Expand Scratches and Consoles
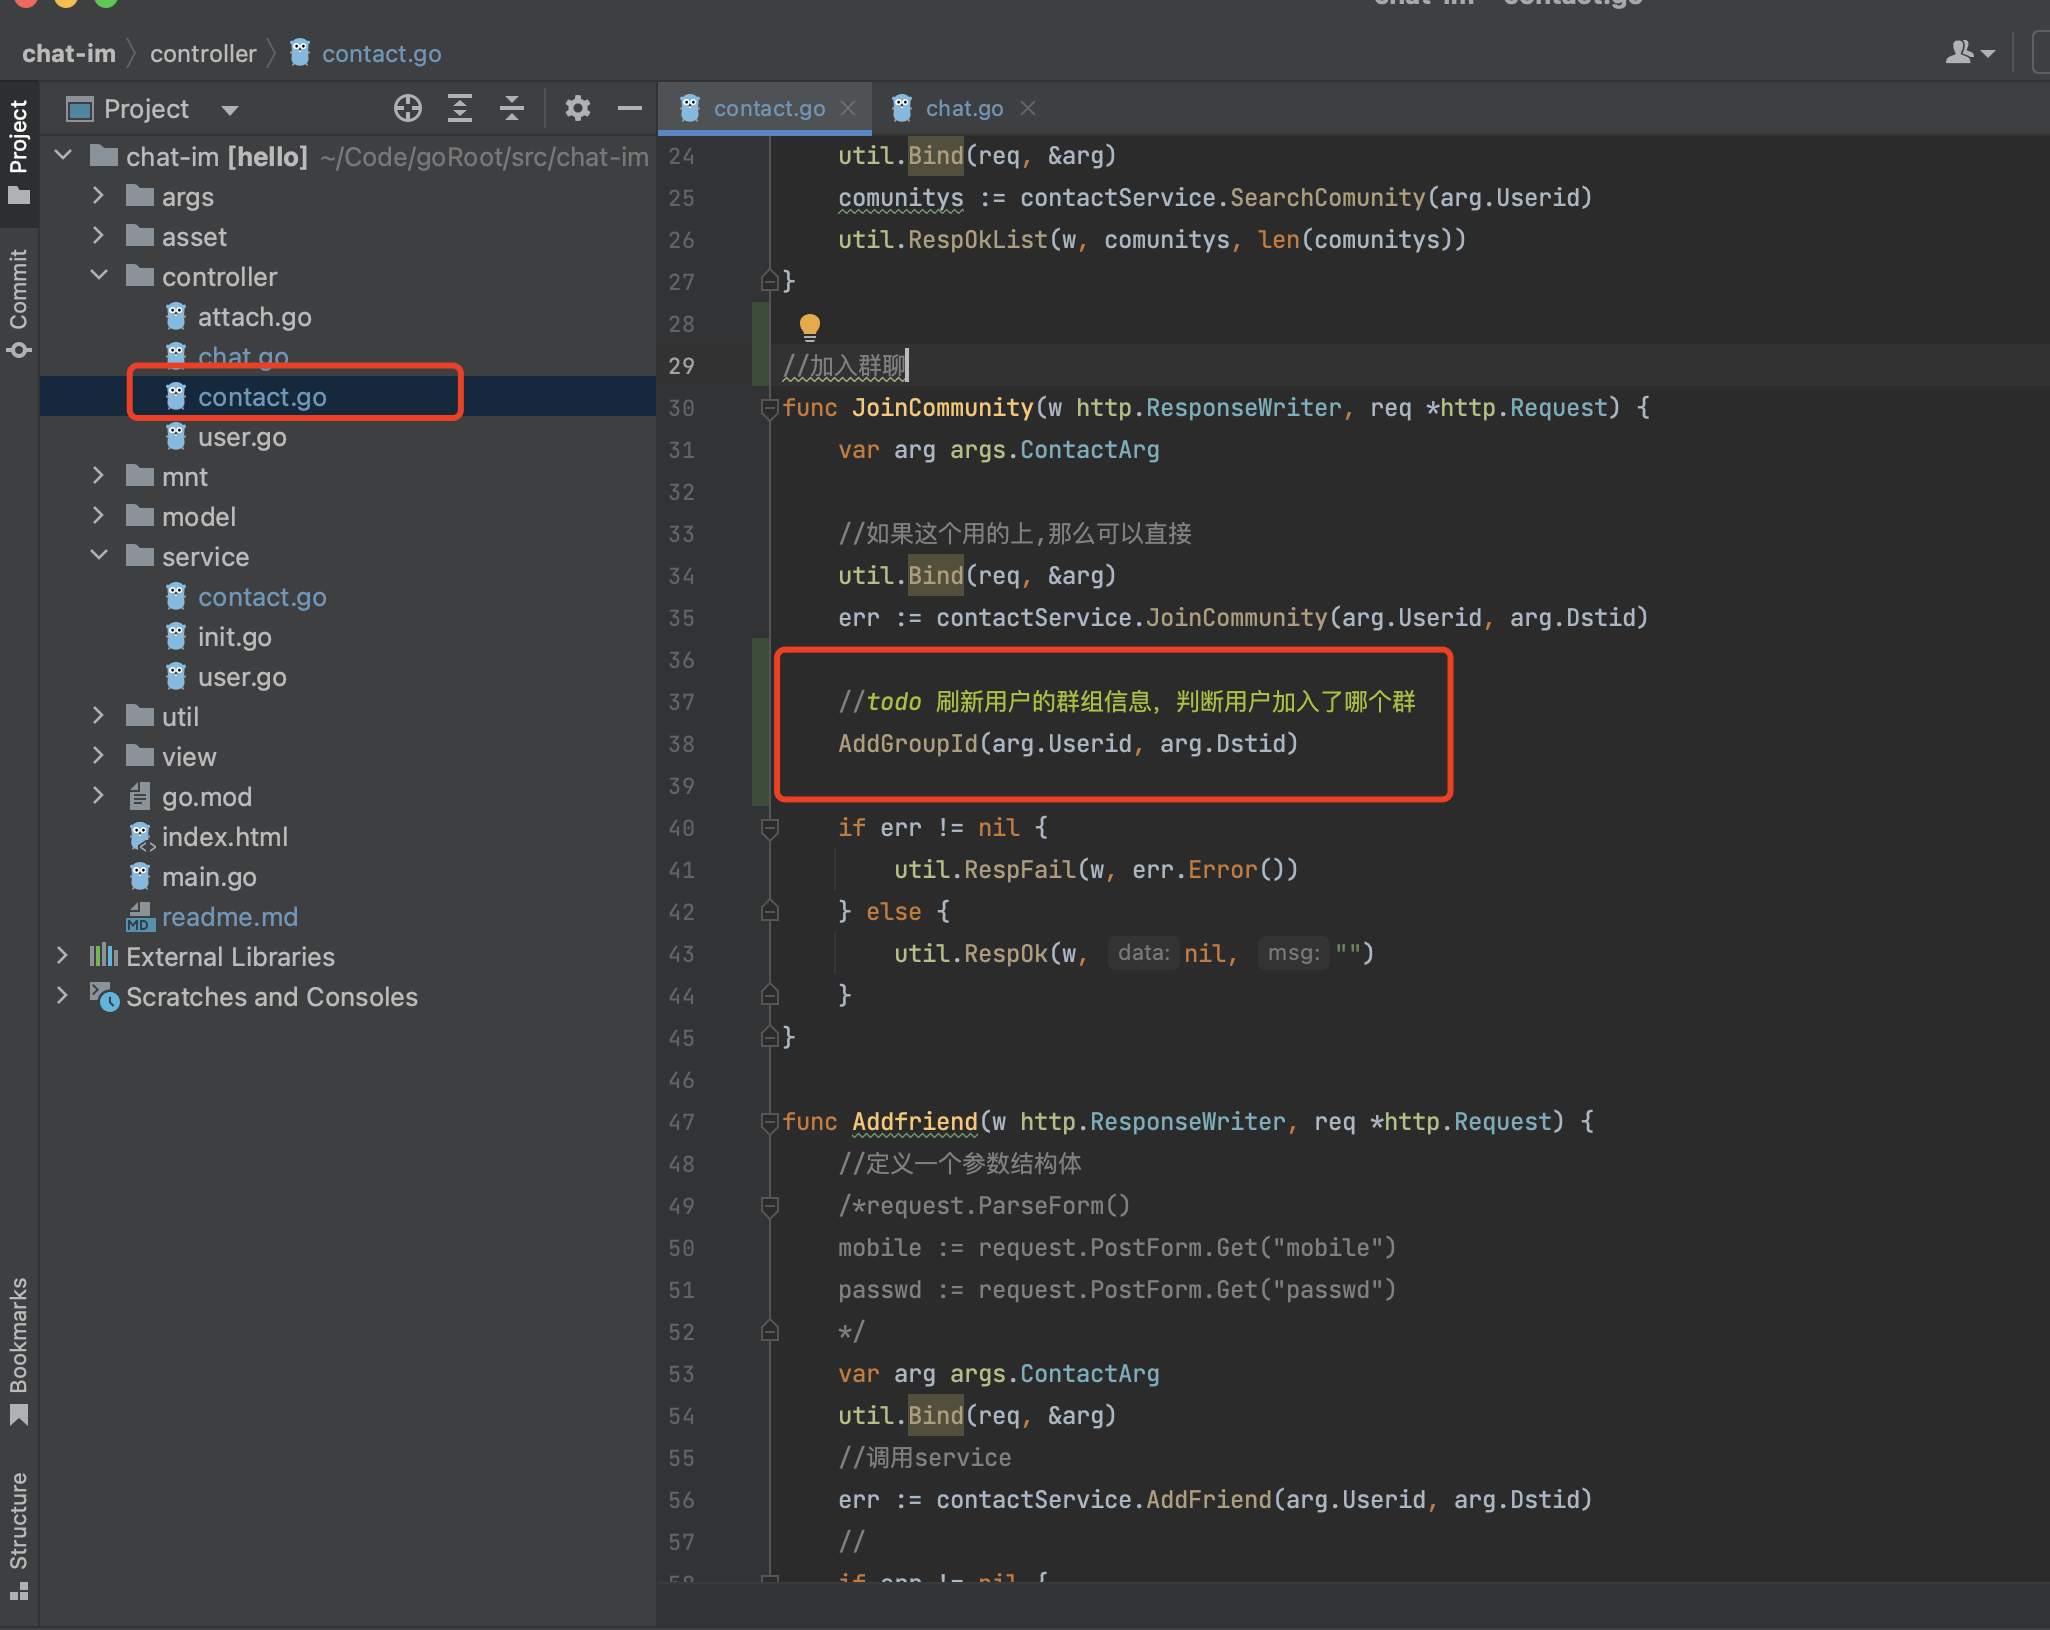 [61, 996]
